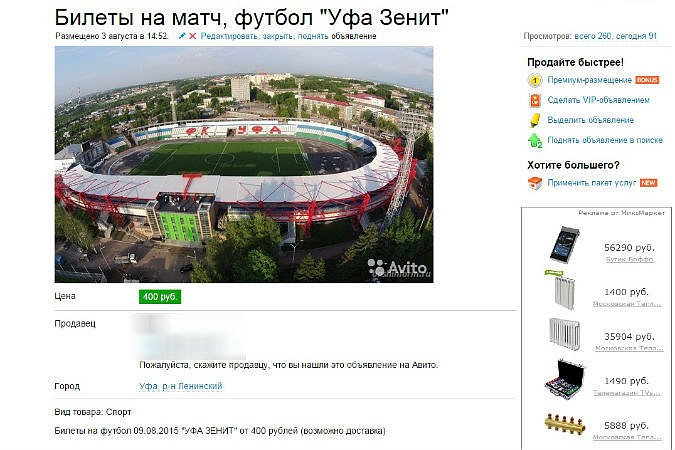The width and height of the screenshot is (675, 450).
Task: Click the orange VIP-объявление icon
Action: click(535, 100)
